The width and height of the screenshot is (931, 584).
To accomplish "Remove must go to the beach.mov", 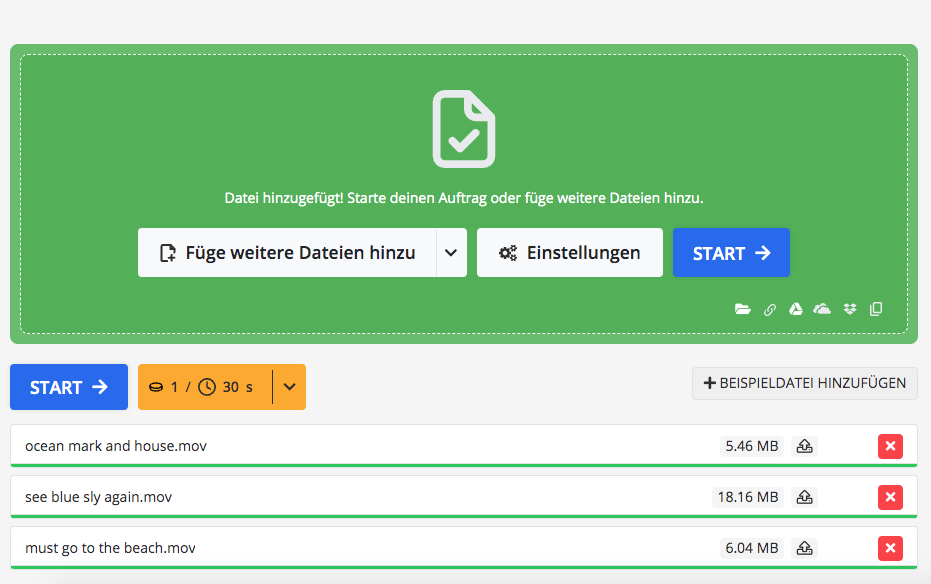I will [x=890, y=548].
